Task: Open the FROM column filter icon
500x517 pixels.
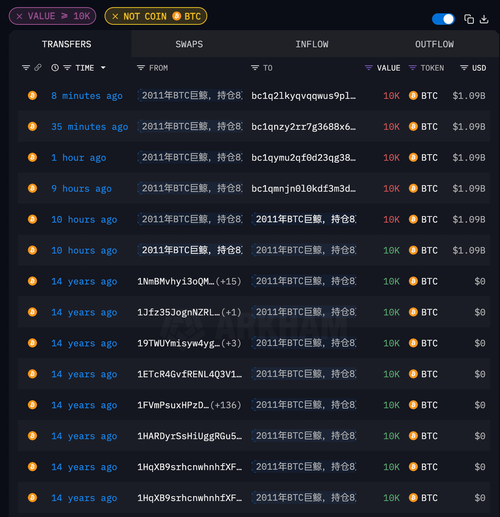Action: tap(141, 68)
